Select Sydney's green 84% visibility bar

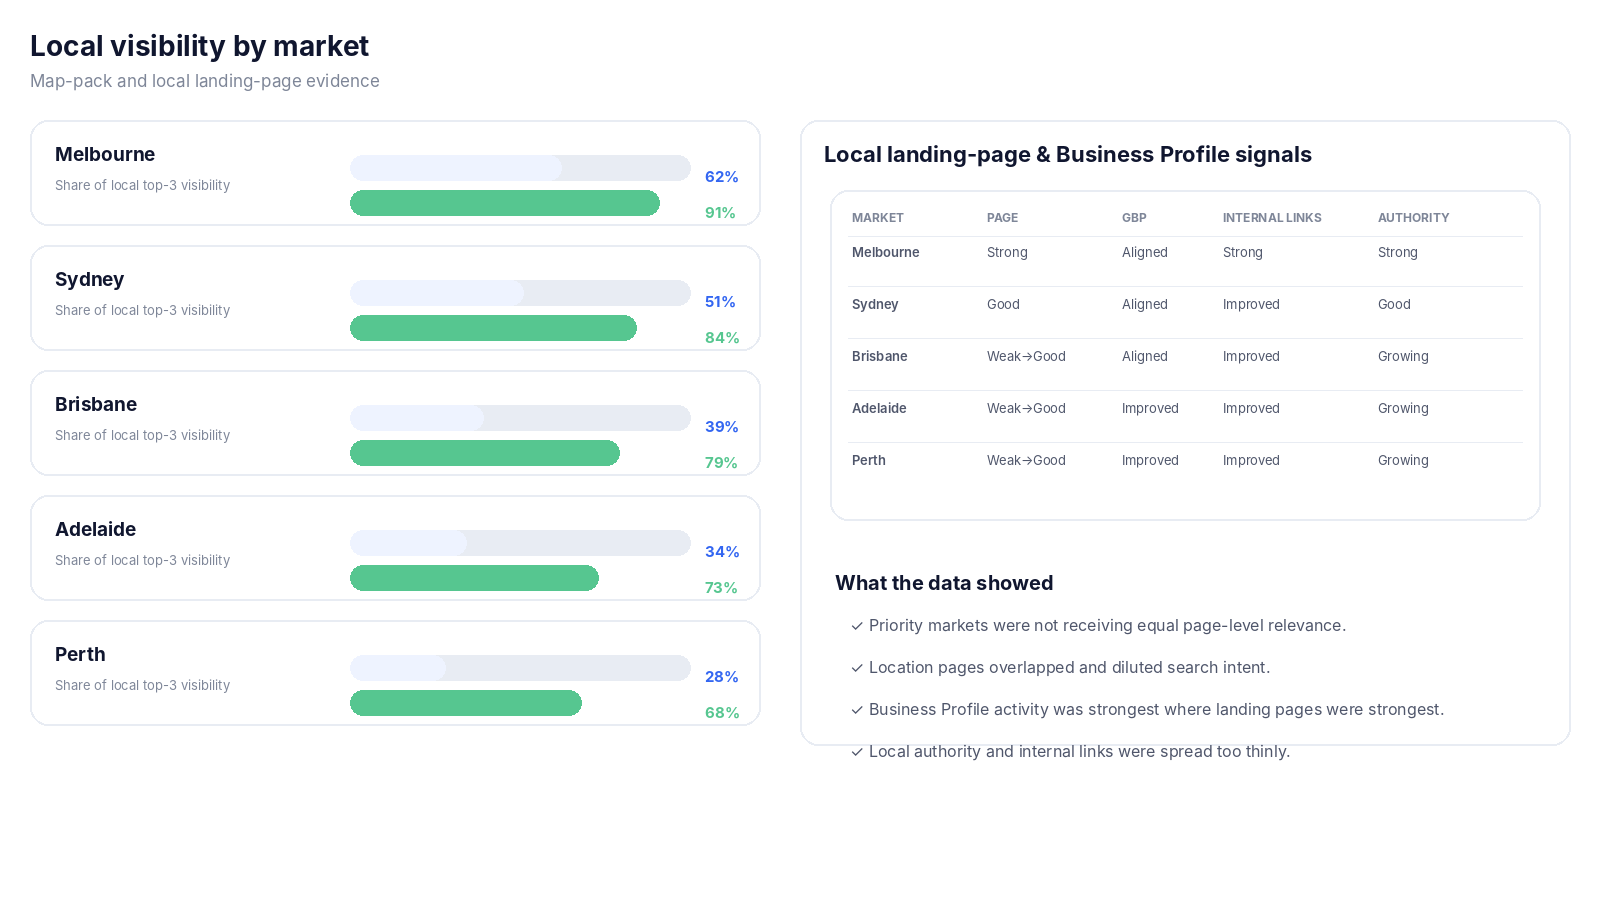coord(493,328)
